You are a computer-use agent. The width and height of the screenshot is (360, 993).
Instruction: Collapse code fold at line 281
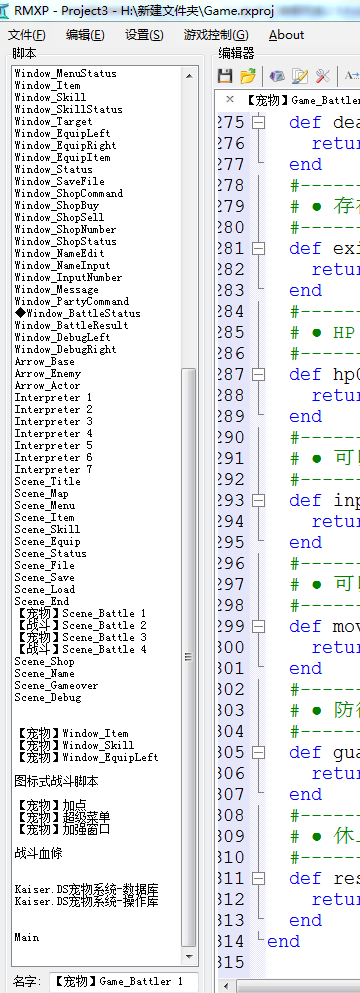258,248
